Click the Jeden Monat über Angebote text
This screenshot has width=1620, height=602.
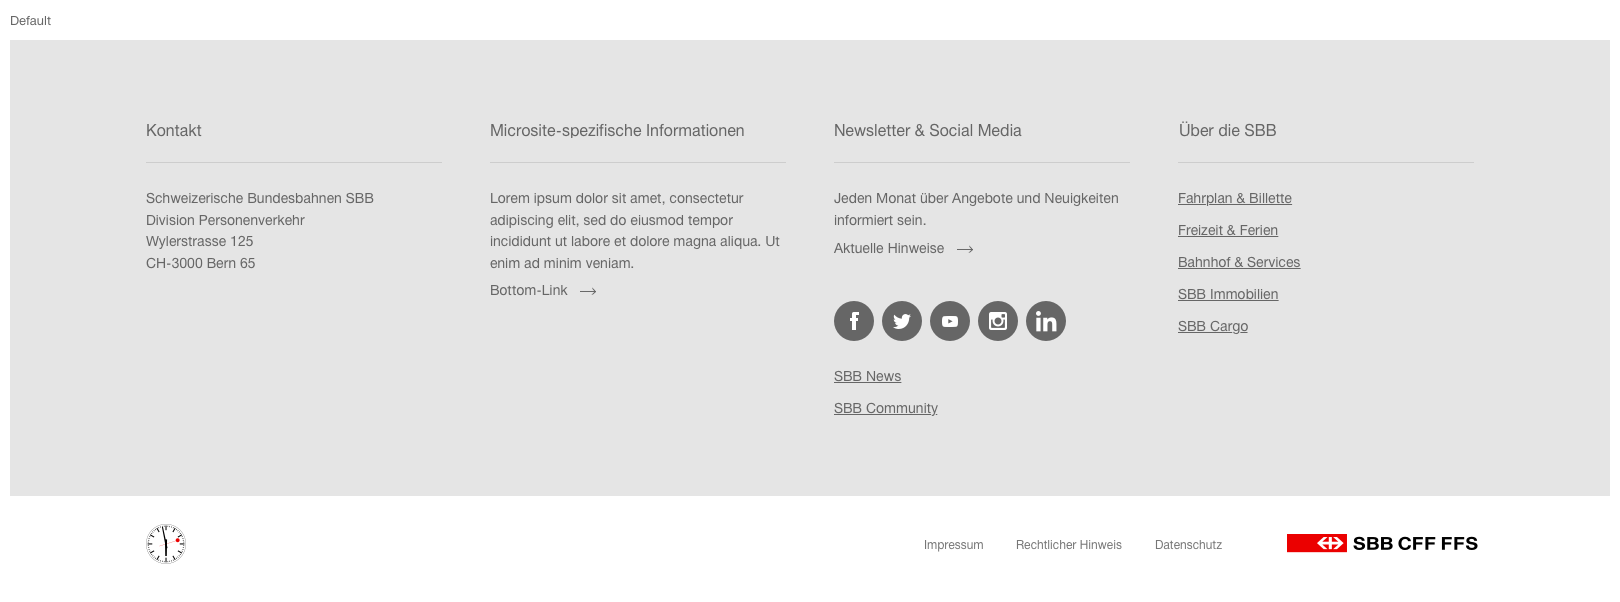pos(976,209)
